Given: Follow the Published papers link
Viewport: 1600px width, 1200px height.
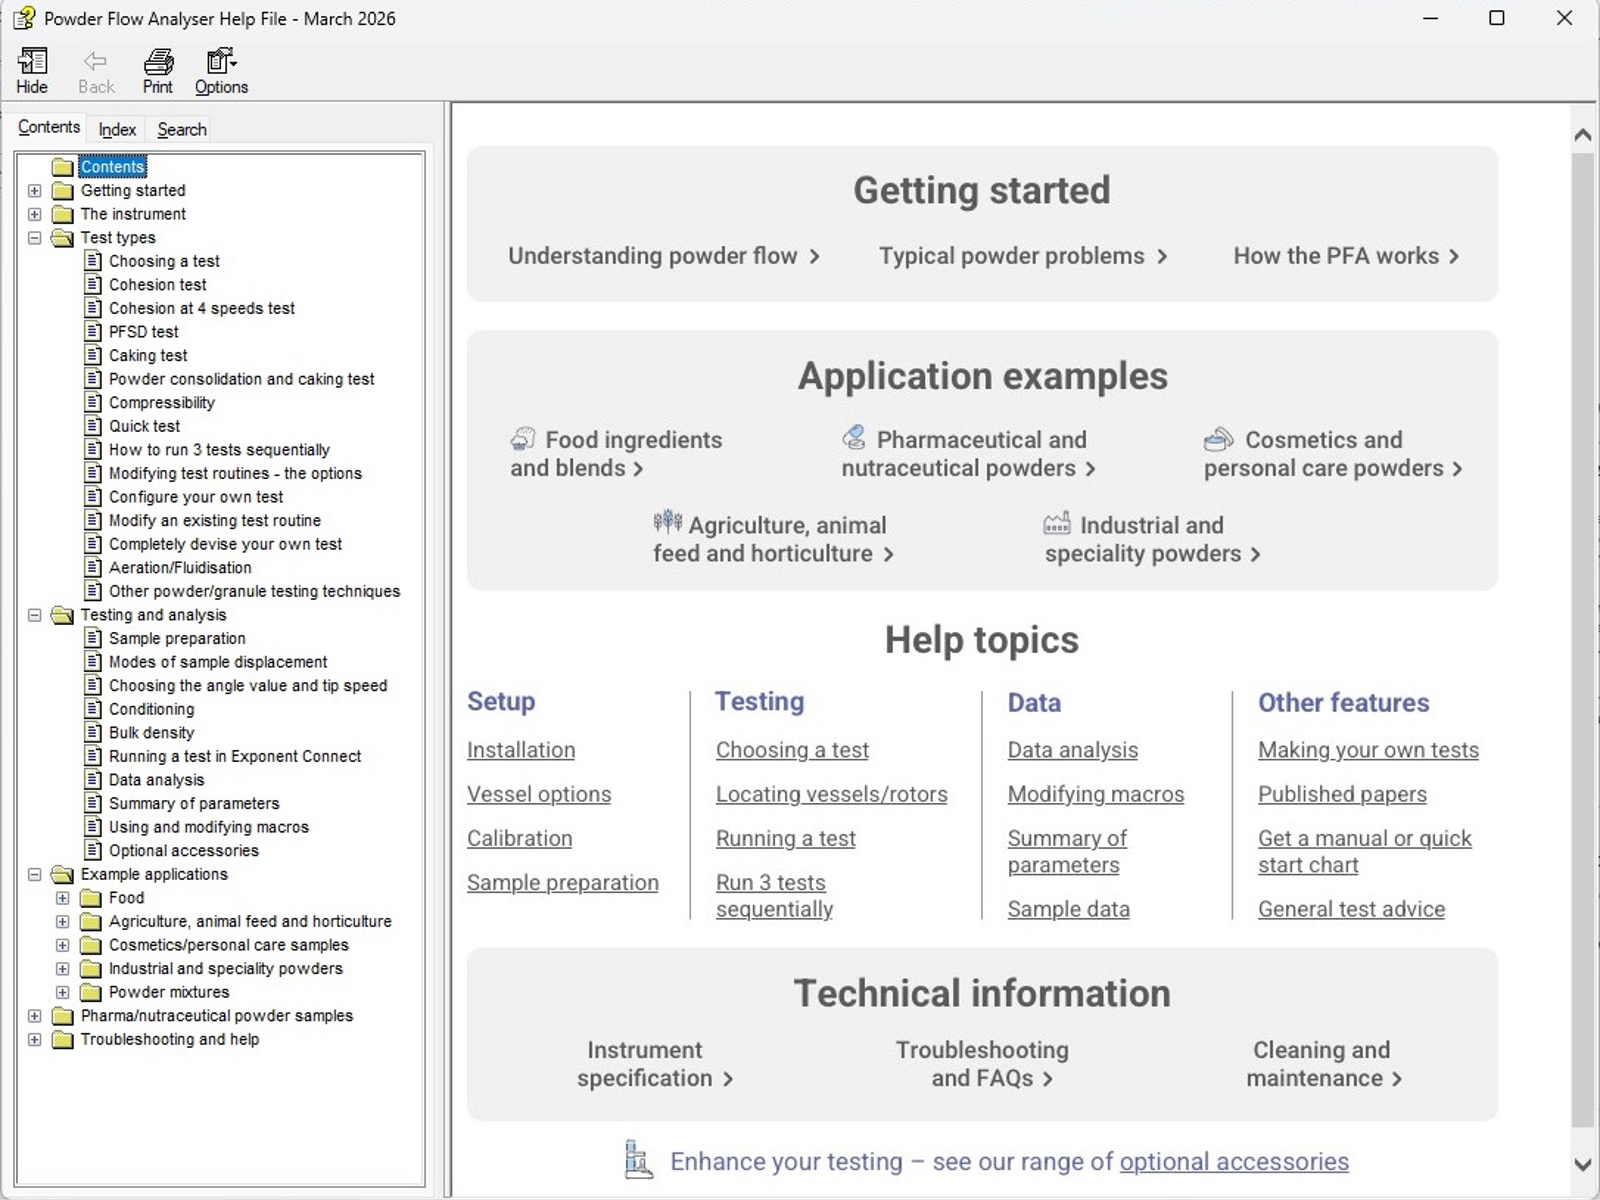Looking at the screenshot, I should pyautogui.click(x=1342, y=794).
